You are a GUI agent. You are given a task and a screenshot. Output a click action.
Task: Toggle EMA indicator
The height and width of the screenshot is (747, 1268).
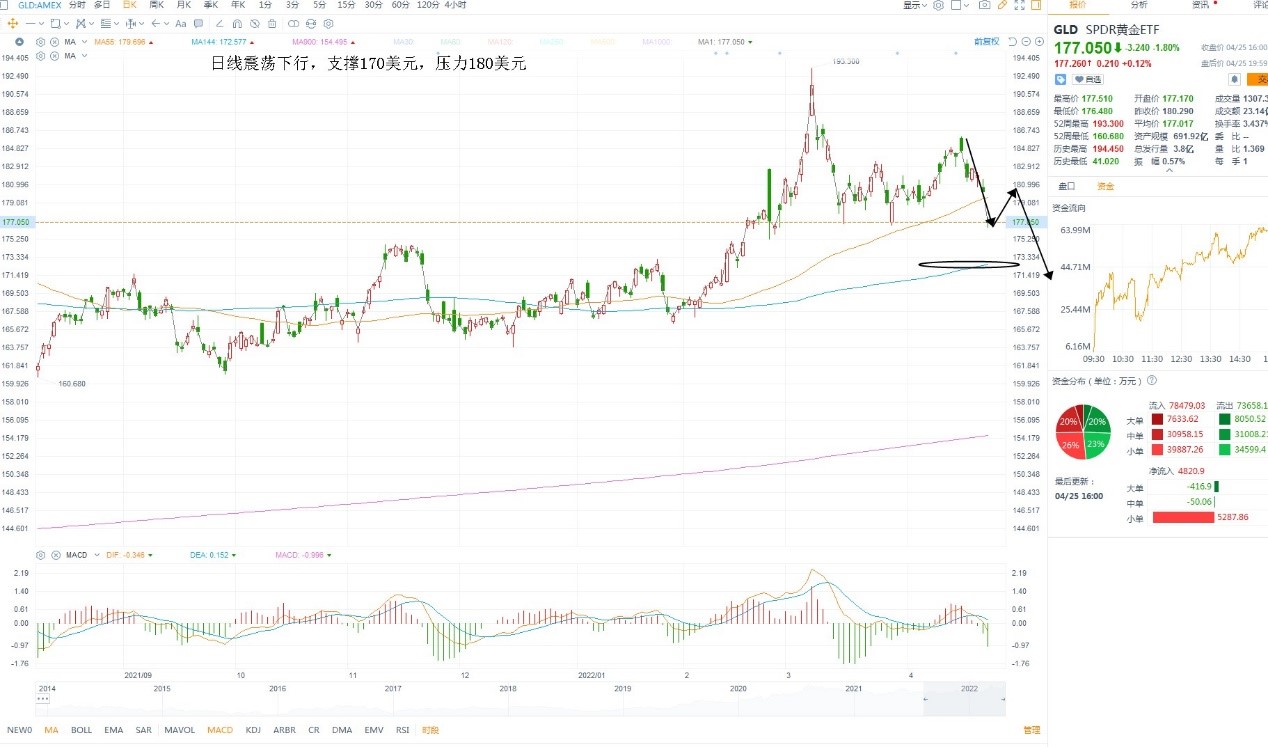pyautogui.click(x=113, y=730)
